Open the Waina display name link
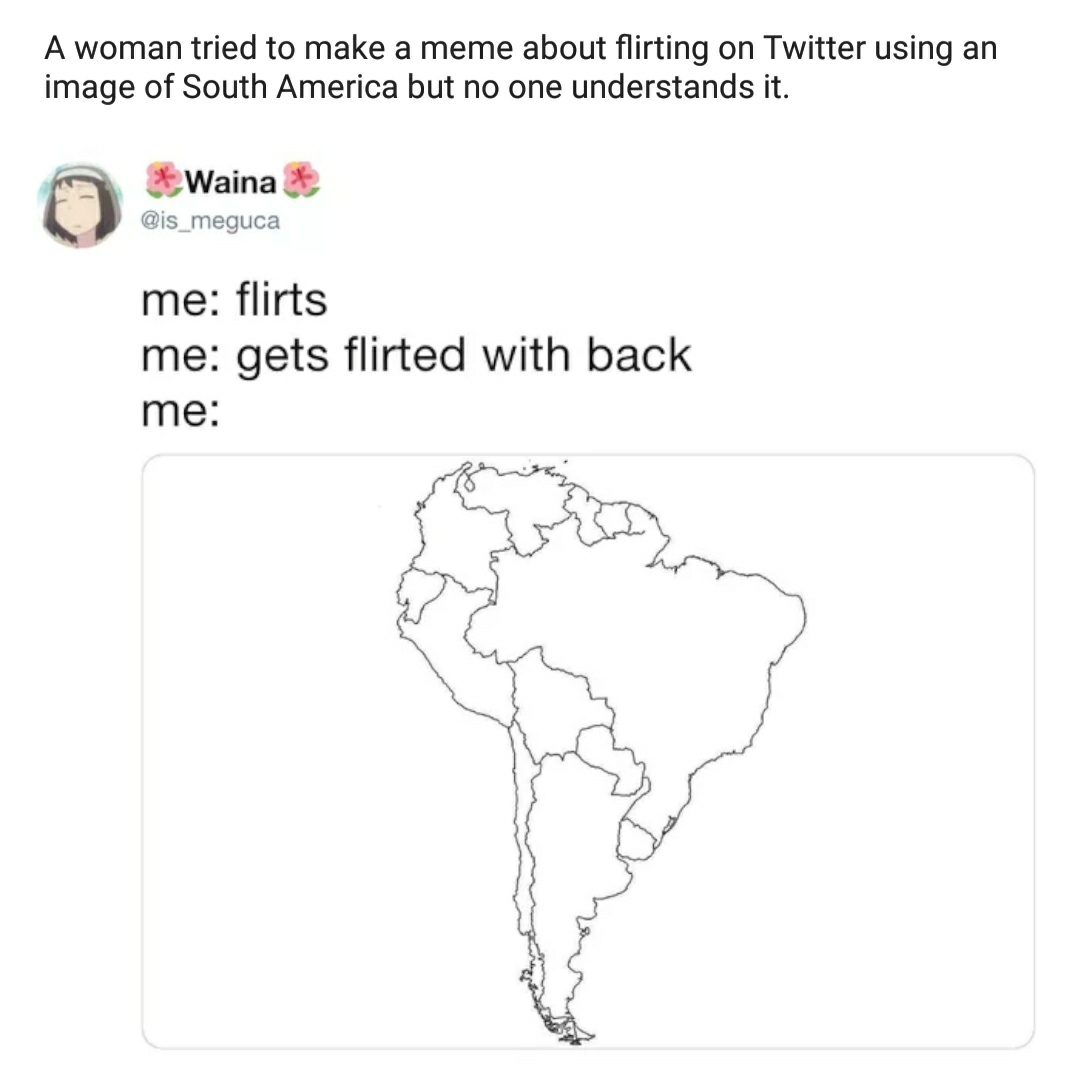Viewport: 1080px width, 1080px height. [x=231, y=182]
